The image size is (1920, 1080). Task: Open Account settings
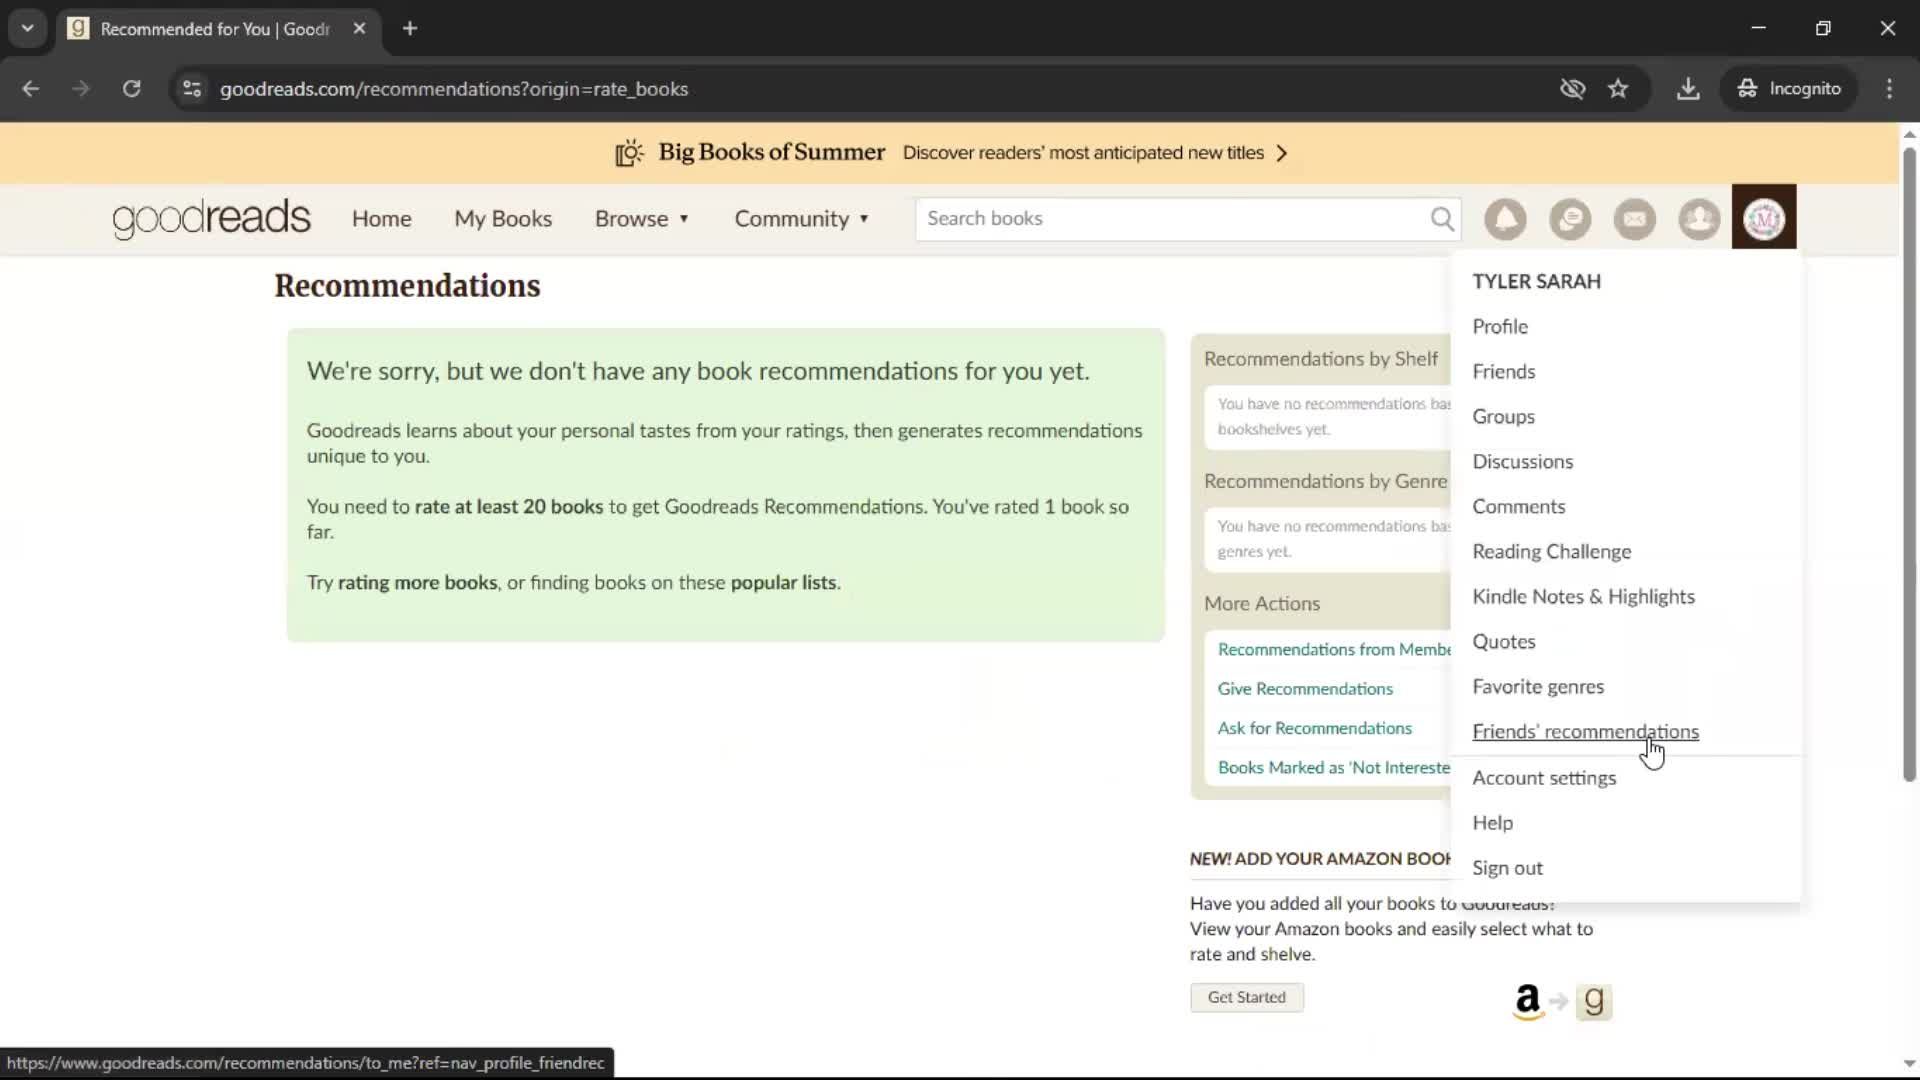1543,778
